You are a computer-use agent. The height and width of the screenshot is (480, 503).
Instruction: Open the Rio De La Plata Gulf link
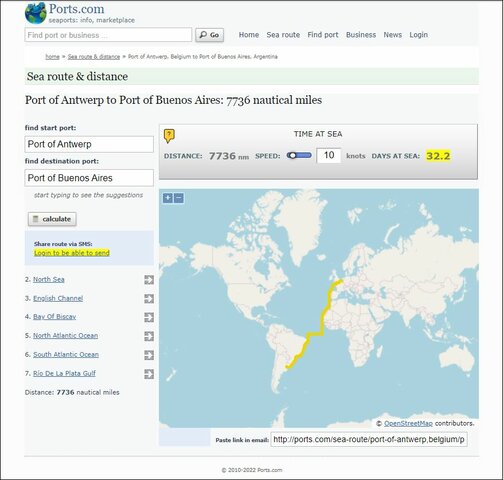64,373
